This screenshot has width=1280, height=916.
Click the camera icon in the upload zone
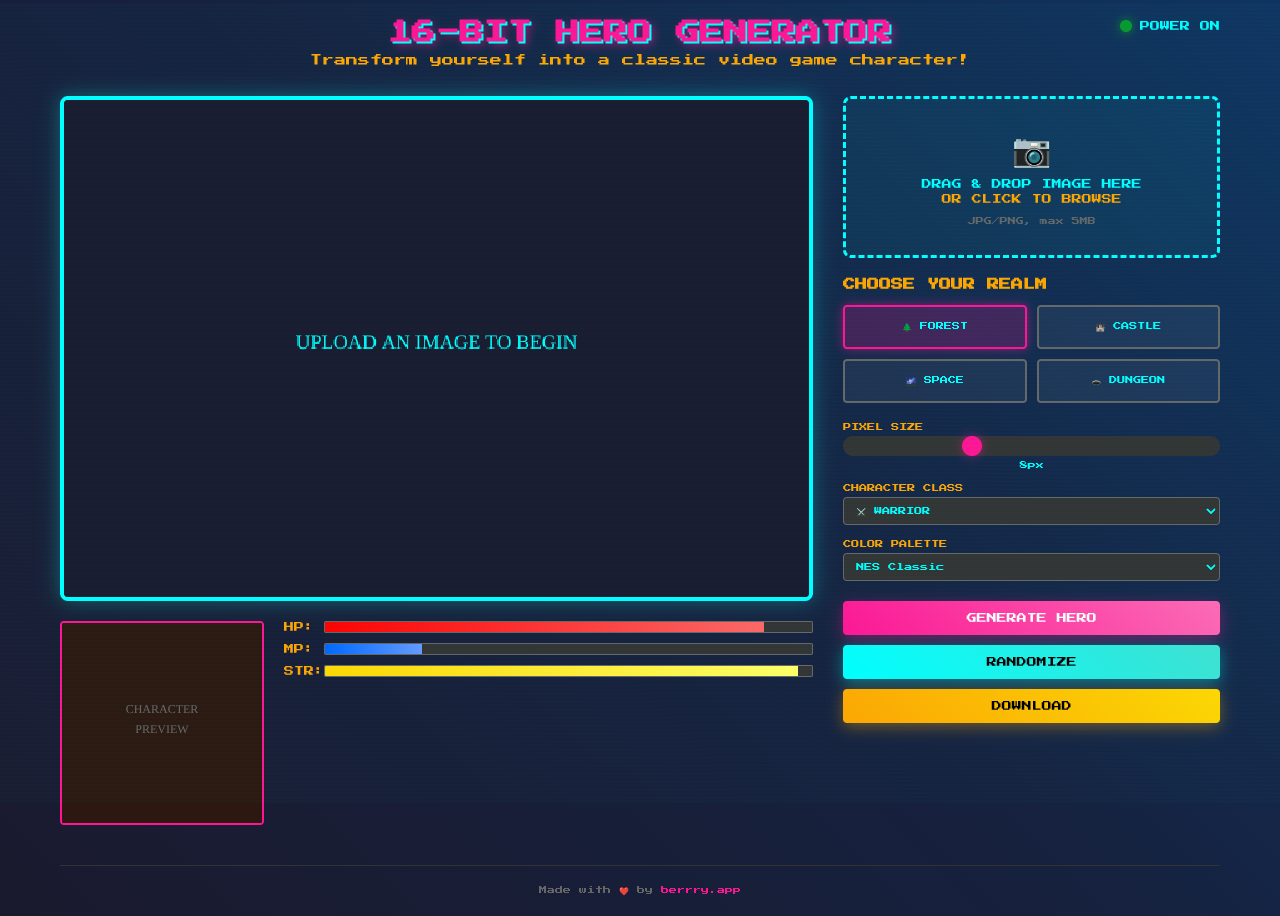point(1031,153)
